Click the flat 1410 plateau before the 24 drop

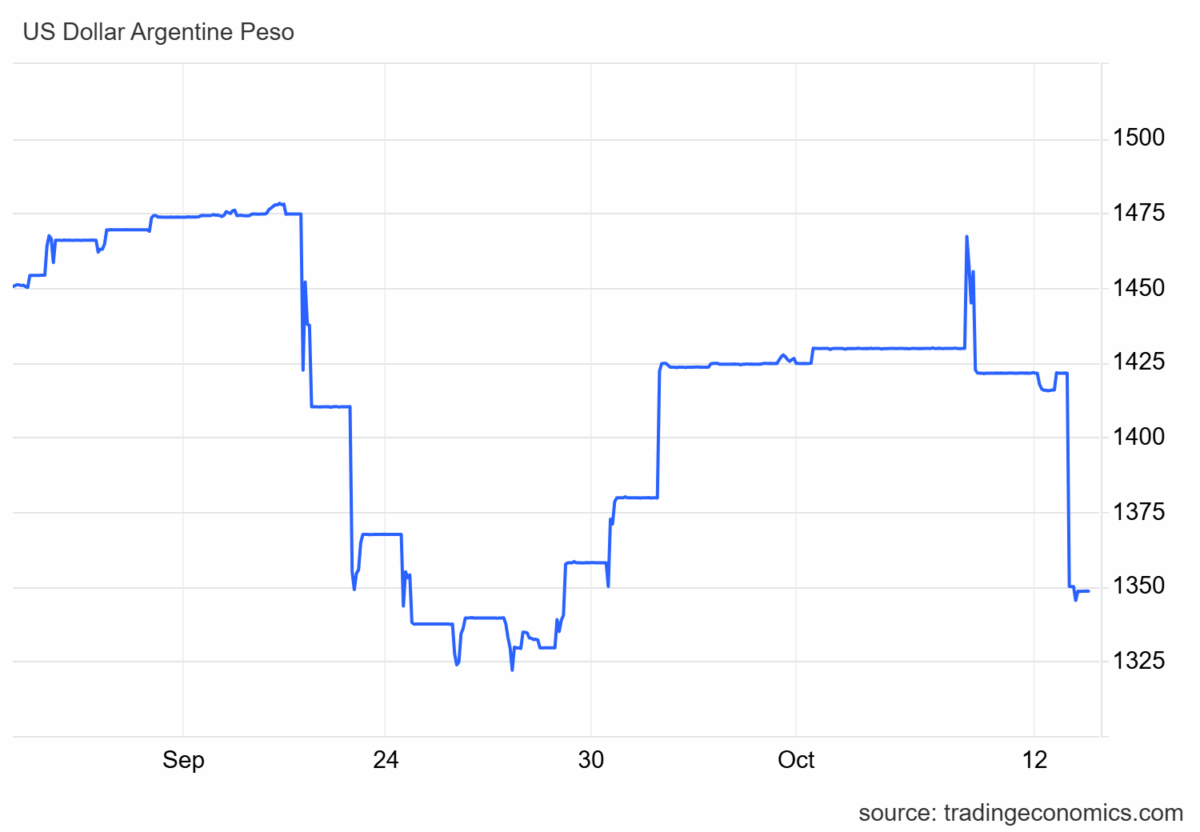[x=330, y=406]
